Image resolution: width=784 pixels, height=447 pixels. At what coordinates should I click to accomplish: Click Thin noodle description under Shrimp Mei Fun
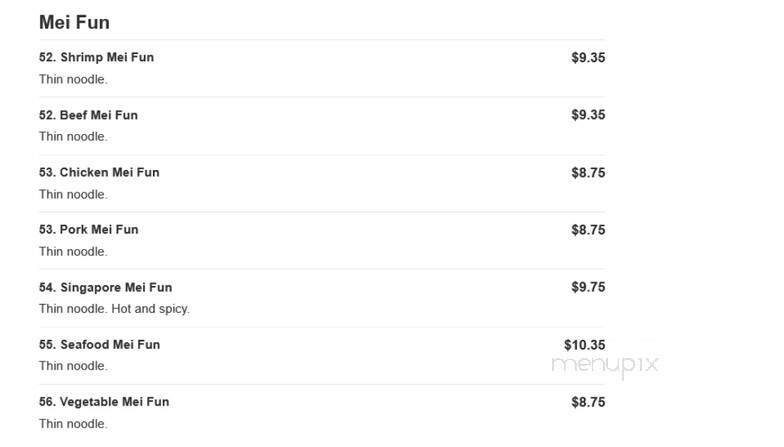pyautogui.click(x=73, y=80)
